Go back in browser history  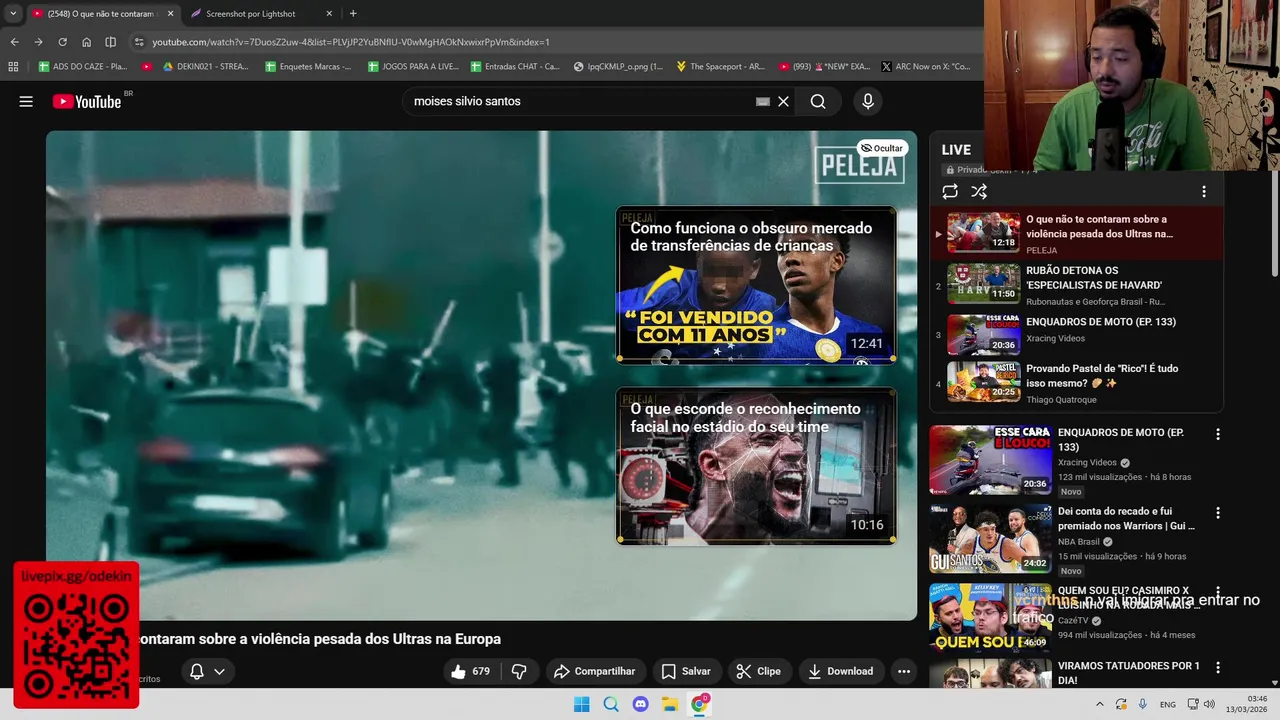[14, 42]
